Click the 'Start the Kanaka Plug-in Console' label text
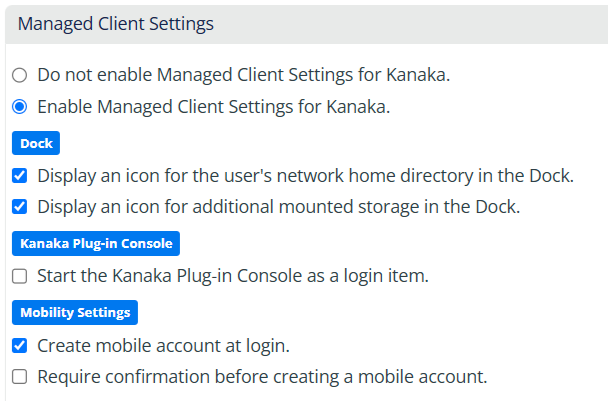 click(232, 276)
